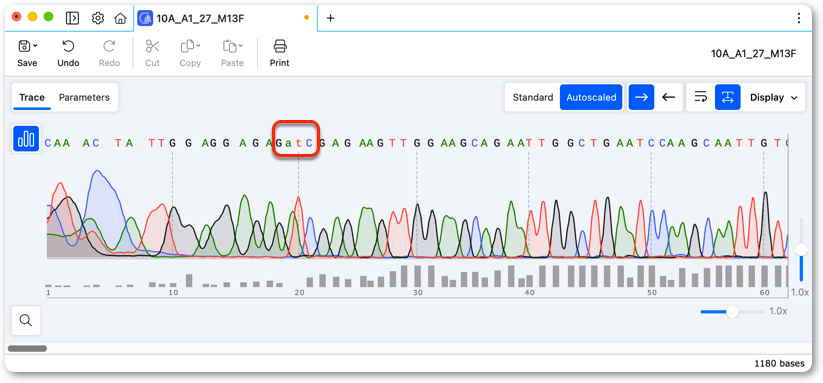The height and width of the screenshot is (383, 823).
Task: Toggle line wrap view button
Action: pos(700,97)
